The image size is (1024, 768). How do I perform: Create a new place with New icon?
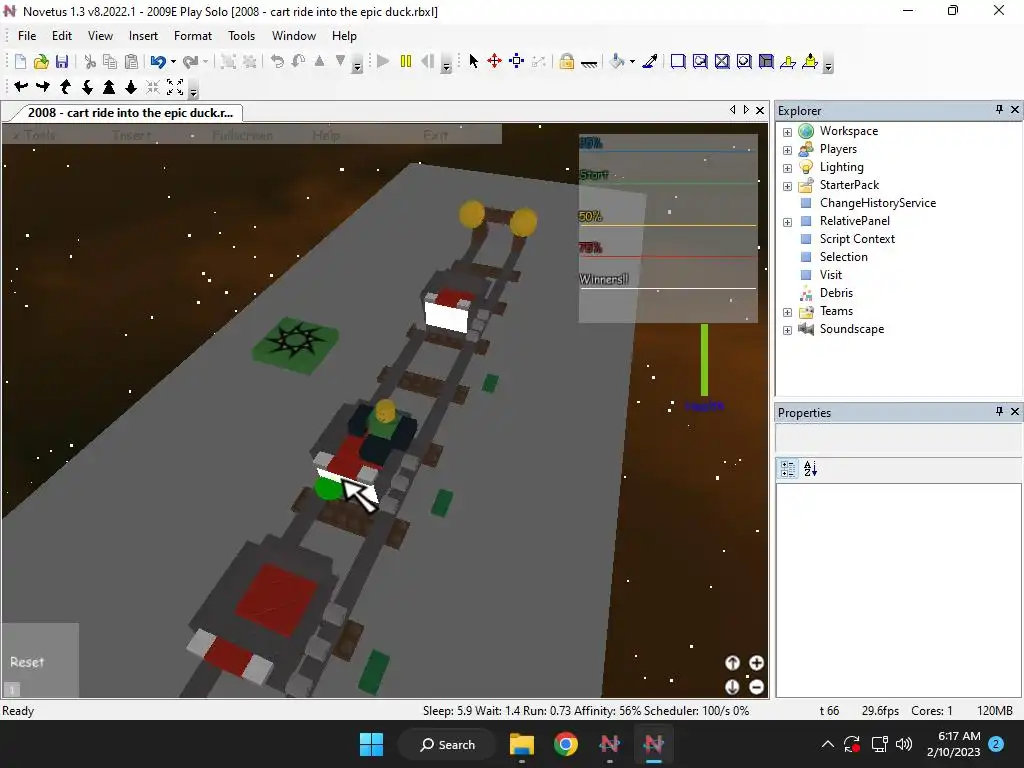coord(20,62)
